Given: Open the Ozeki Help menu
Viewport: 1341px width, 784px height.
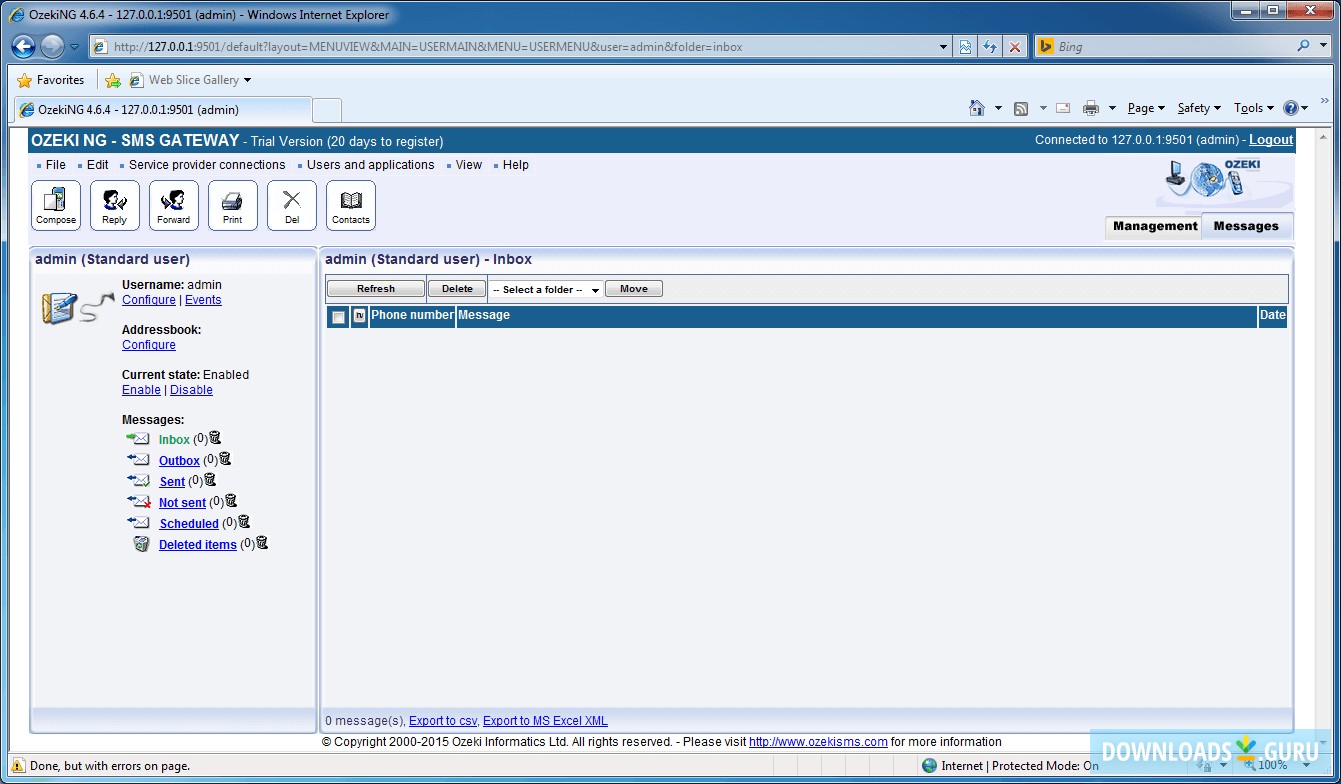Looking at the screenshot, I should pos(516,165).
